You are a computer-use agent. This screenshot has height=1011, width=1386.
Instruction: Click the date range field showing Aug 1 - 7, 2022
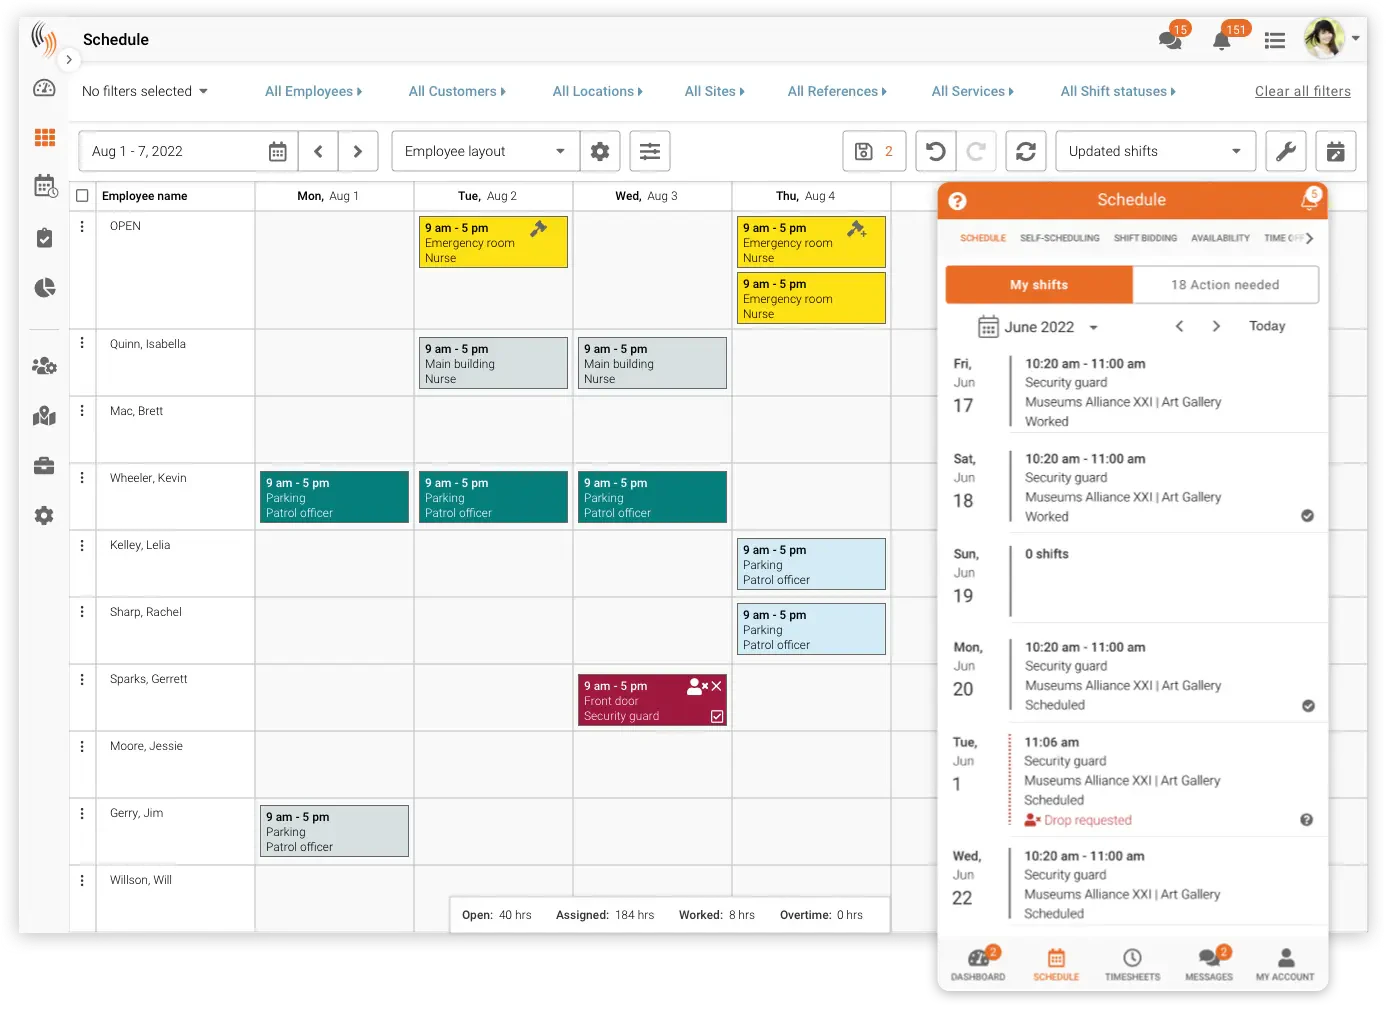[x=170, y=151]
